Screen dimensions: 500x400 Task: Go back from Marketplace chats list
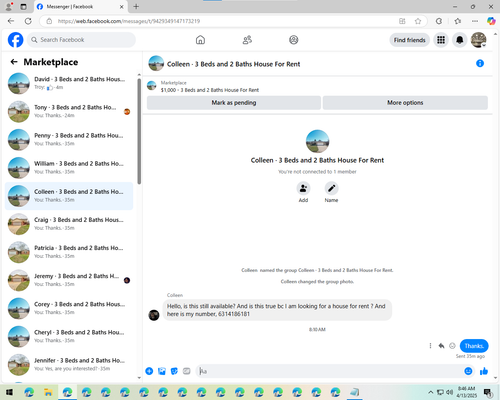click(x=14, y=62)
